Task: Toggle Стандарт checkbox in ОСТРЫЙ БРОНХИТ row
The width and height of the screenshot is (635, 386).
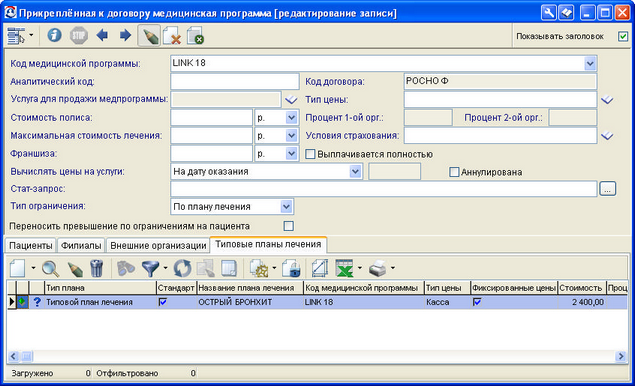Action: [162, 302]
